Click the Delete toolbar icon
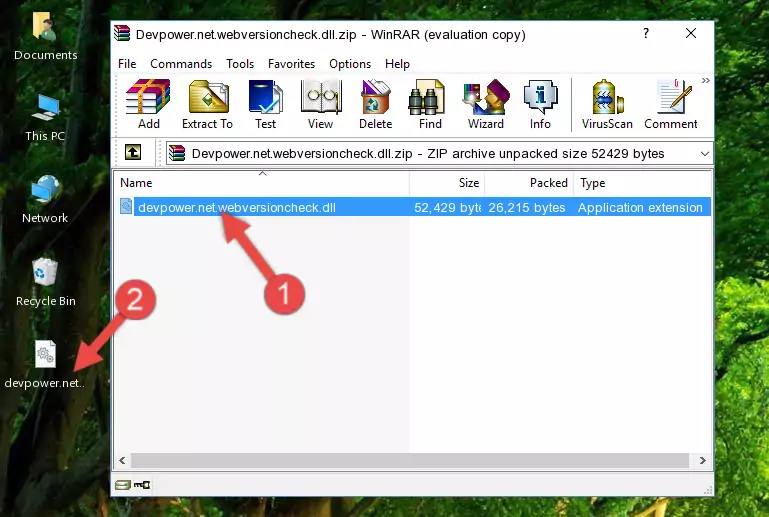 (376, 104)
